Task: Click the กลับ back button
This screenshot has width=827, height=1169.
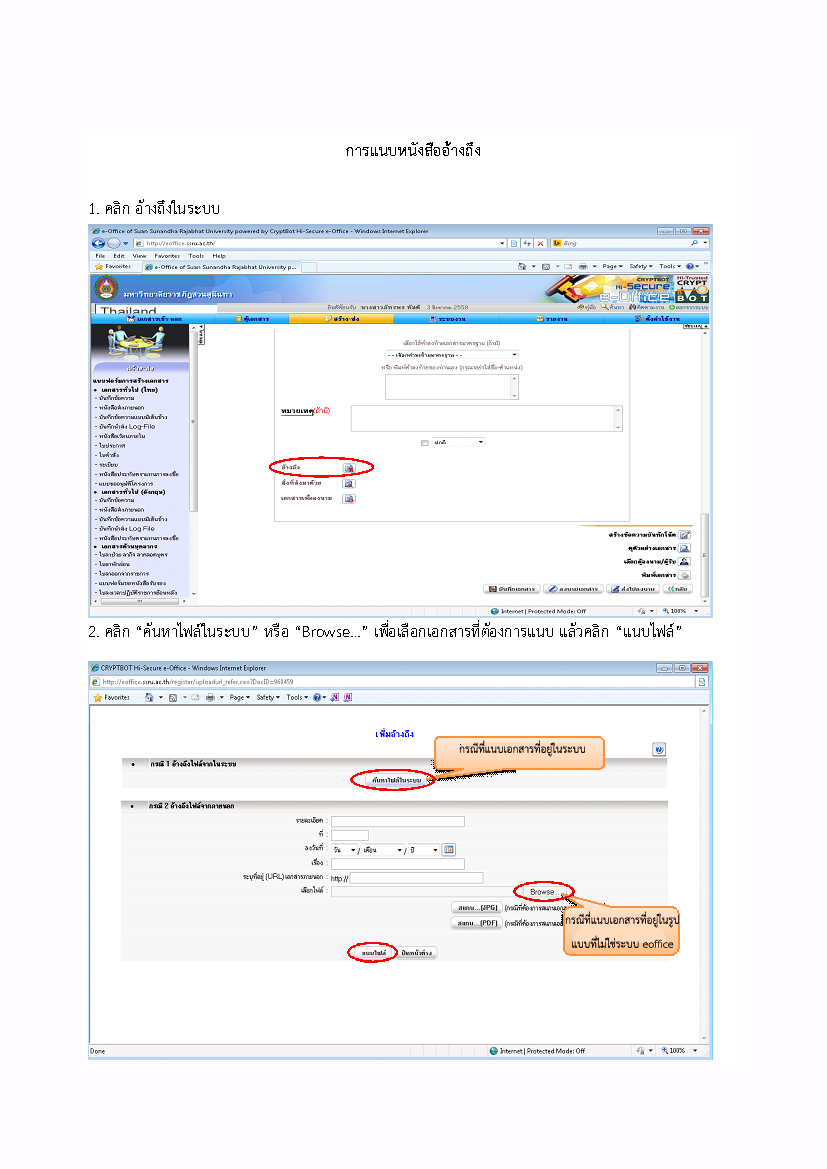Action: 679,589
